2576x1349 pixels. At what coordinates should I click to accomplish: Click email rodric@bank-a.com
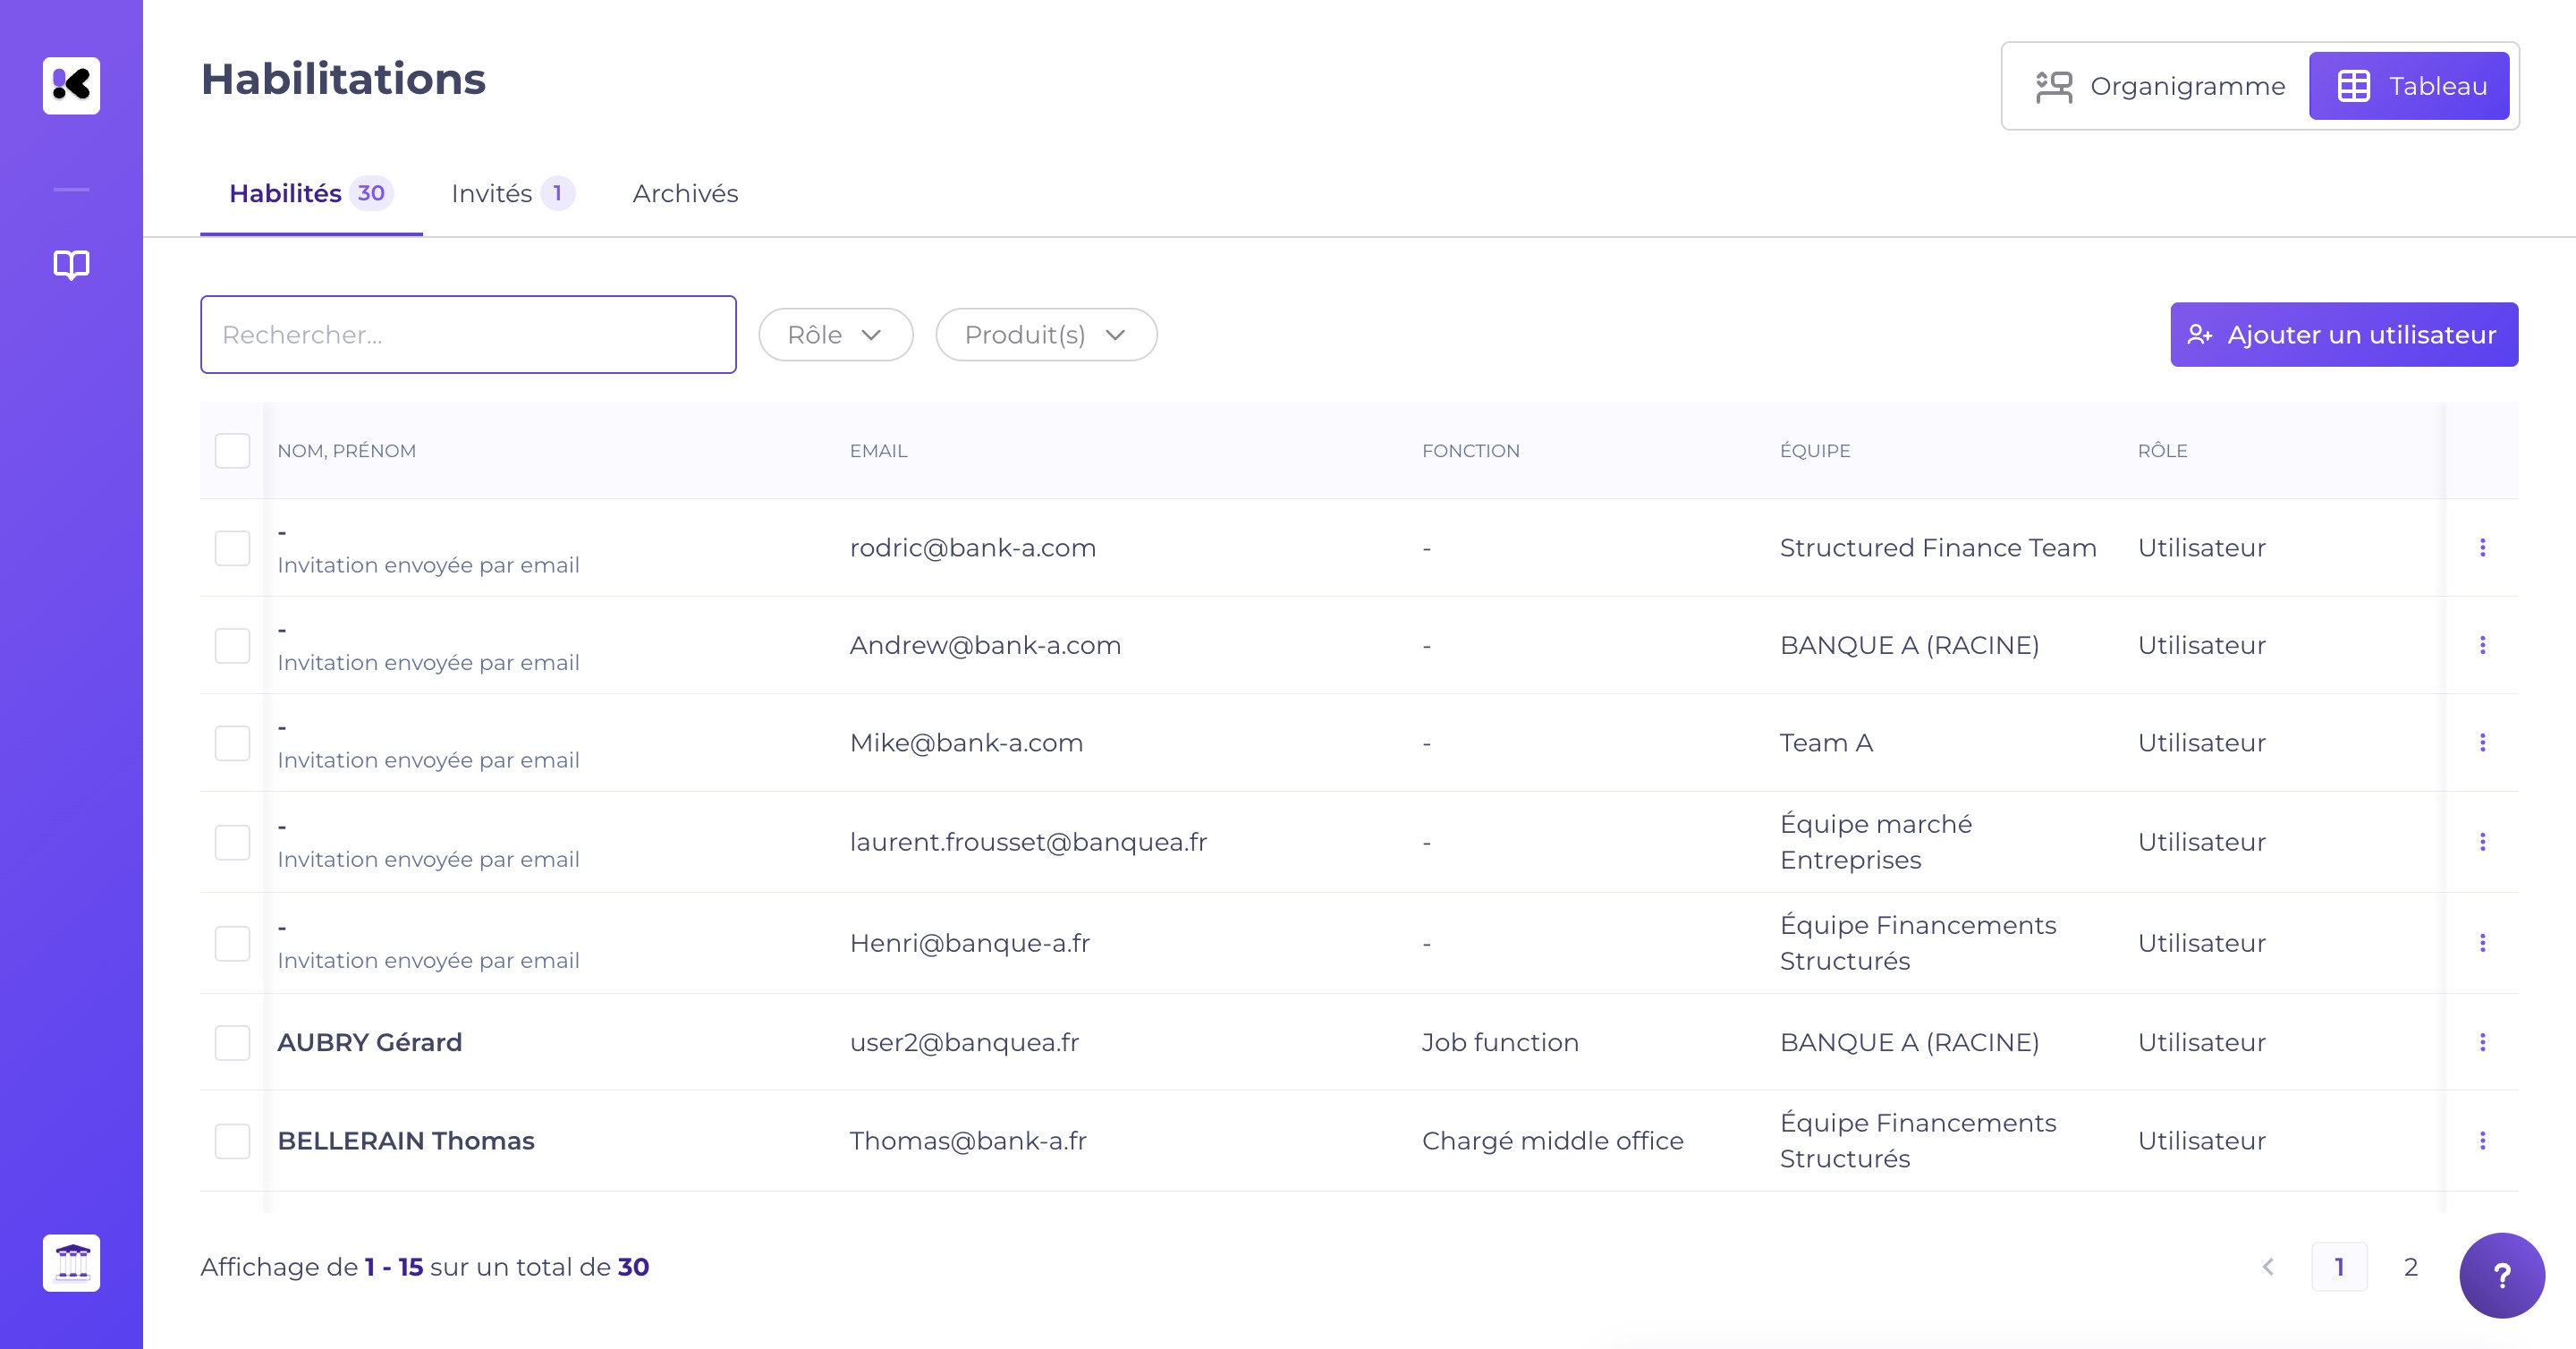tap(973, 548)
